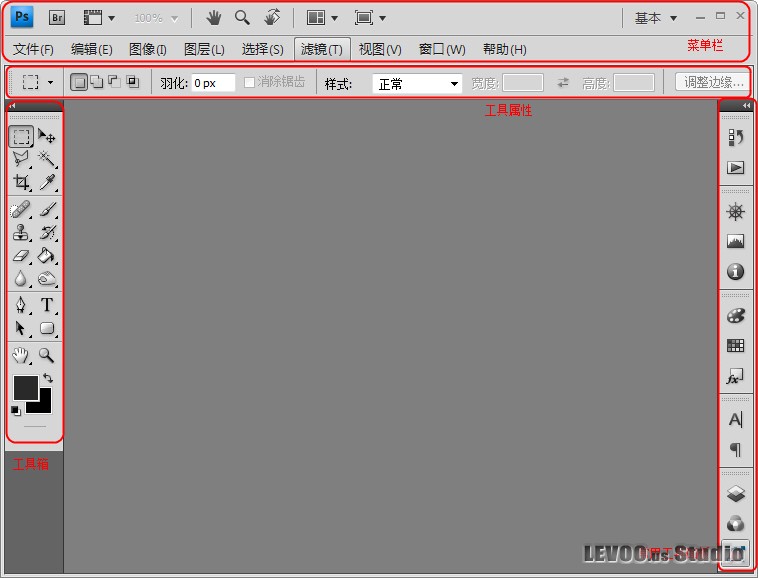Screen dimensions: 758x578
Task: Open the Swatches panel icon
Action: click(735, 346)
